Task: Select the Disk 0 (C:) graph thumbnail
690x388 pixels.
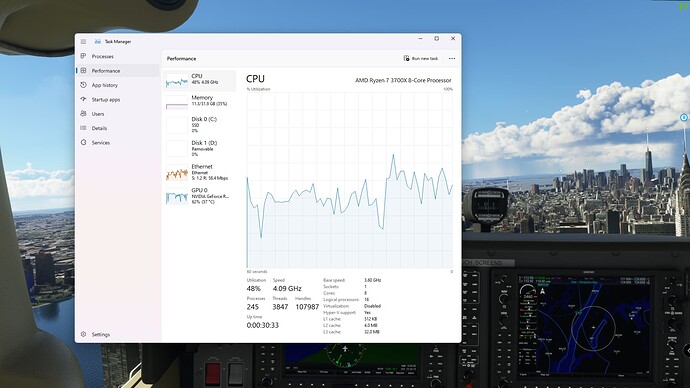Action: click(x=177, y=125)
